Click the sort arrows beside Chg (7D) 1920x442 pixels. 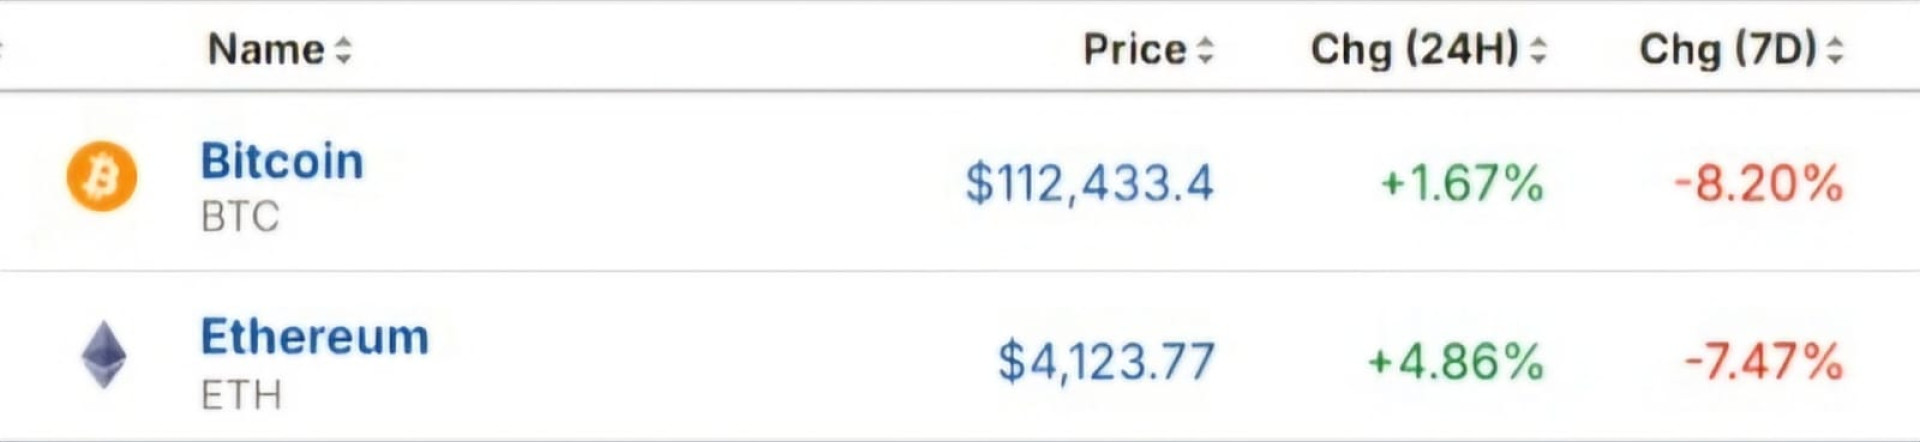[x=1834, y=50]
